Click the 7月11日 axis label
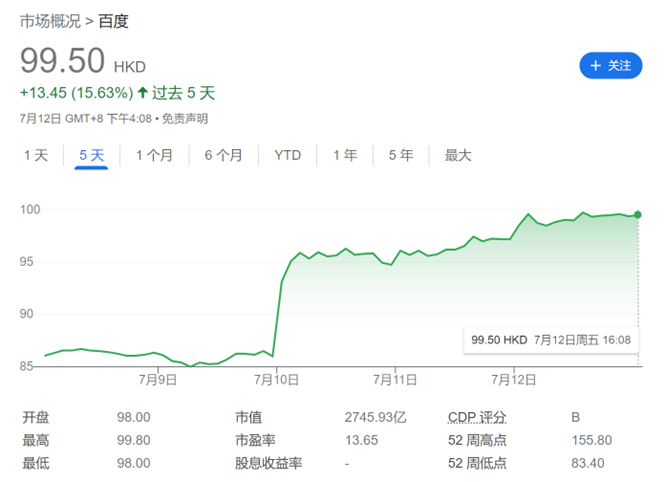Screen dimensions: 665x482 pyautogui.click(x=395, y=379)
